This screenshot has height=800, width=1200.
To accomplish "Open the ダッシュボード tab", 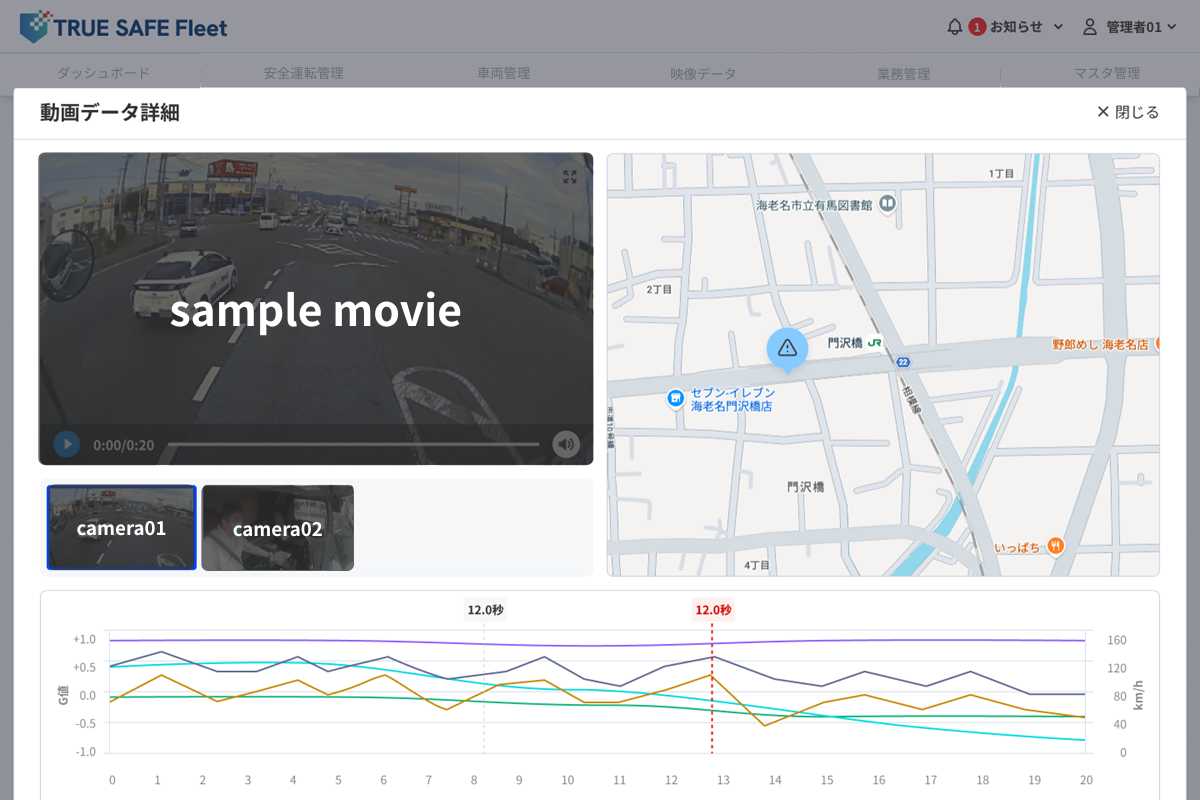I will pyautogui.click(x=103, y=73).
